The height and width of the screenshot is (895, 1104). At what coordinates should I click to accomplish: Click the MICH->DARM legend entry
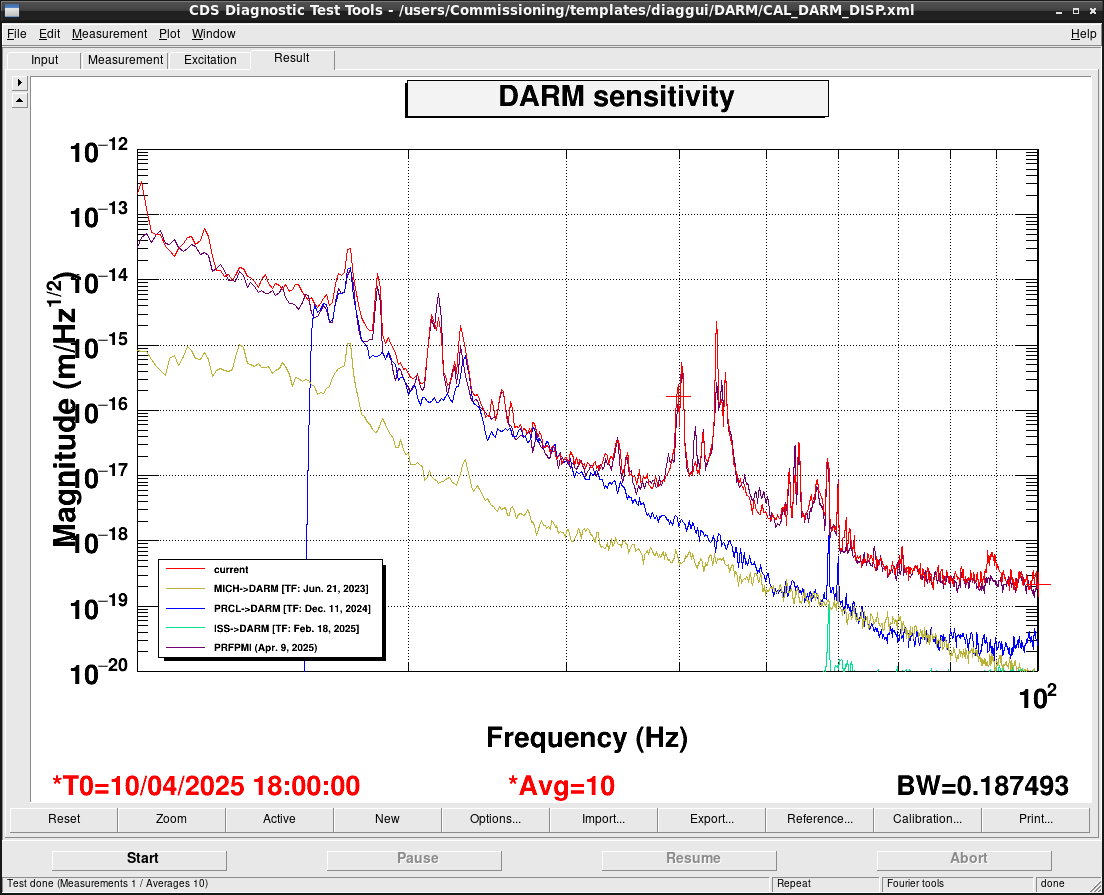pyautogui.click(x=291, y=589)
